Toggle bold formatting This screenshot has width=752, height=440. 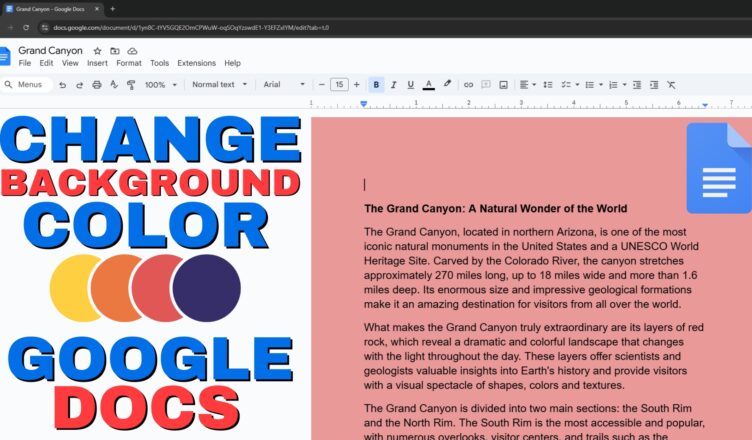click(x=376, y=85)
